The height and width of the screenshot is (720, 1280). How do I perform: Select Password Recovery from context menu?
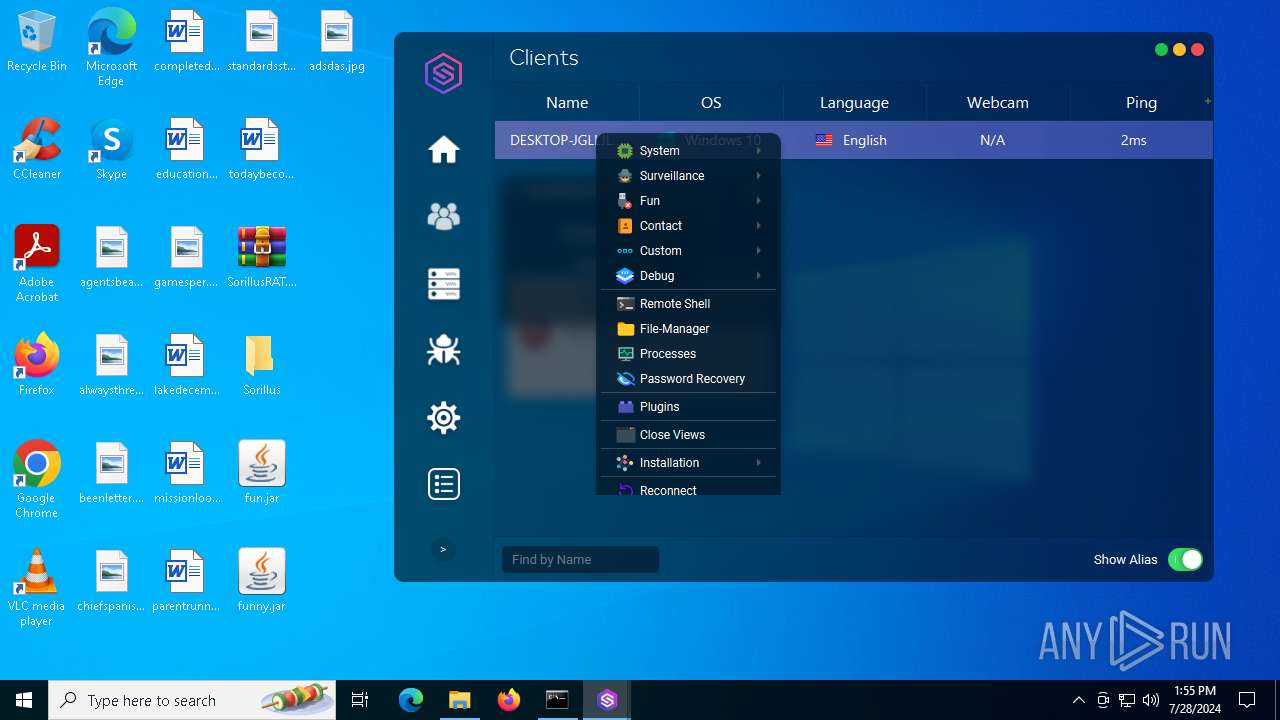tap(688, 379)
